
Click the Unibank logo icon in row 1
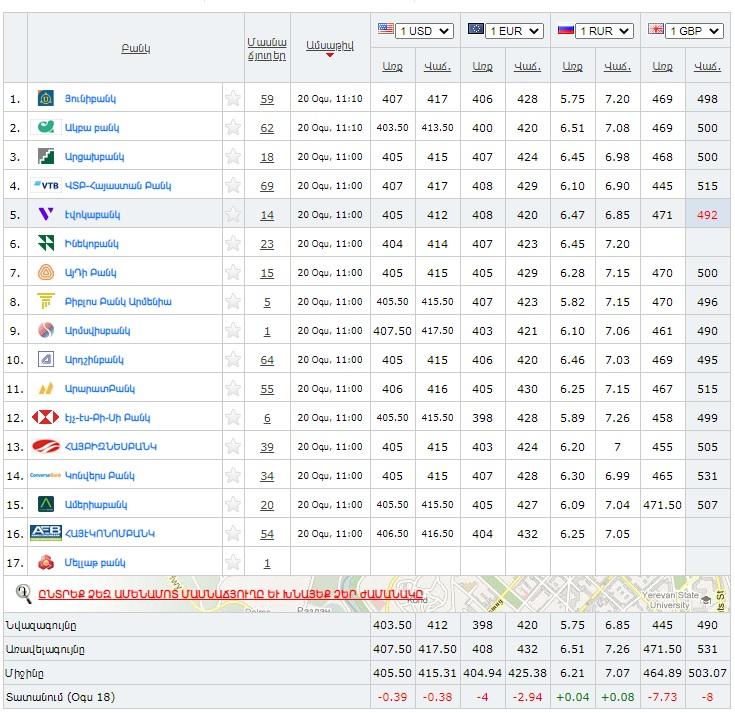(x=46, y=98)
